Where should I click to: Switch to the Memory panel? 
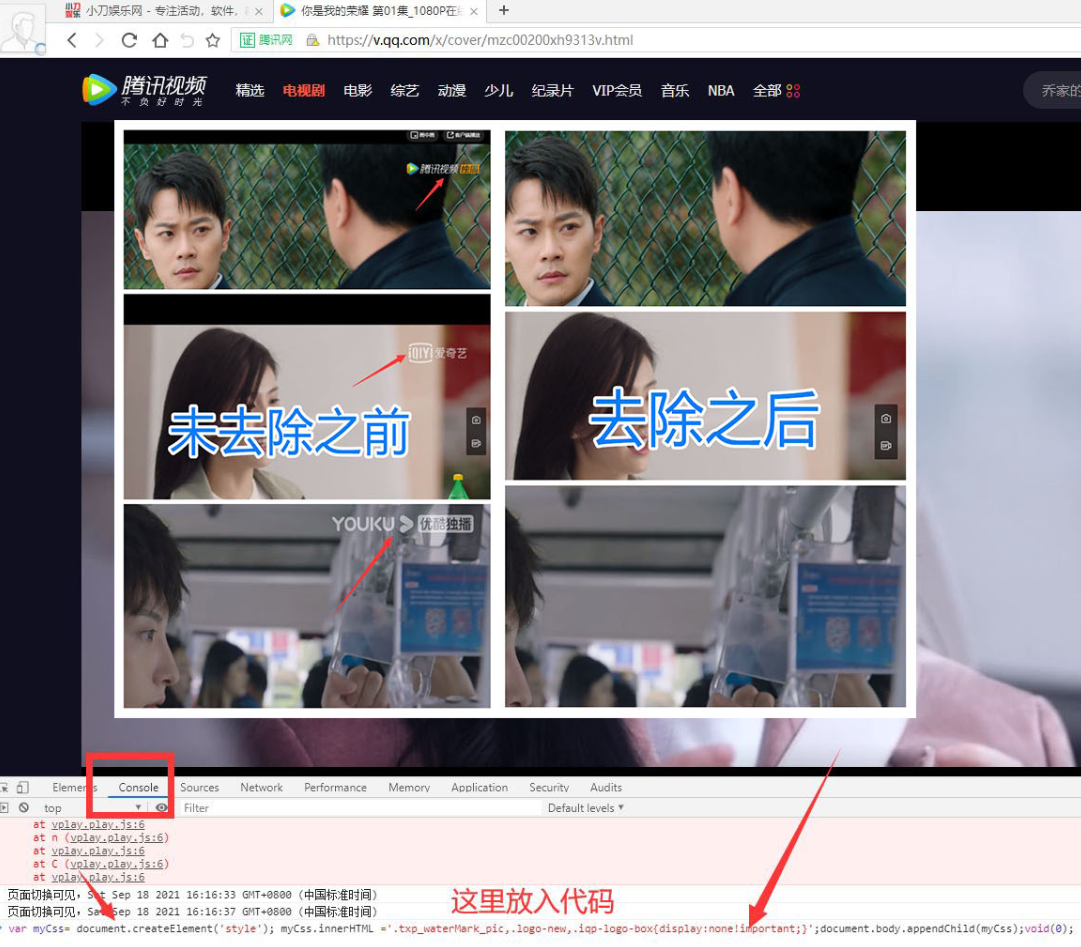pos(409,787)
